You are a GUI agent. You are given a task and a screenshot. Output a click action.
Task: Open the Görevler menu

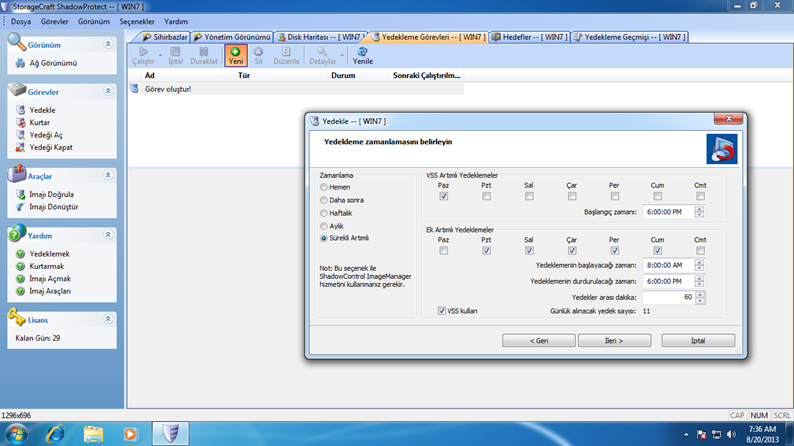tap(54, 22)
